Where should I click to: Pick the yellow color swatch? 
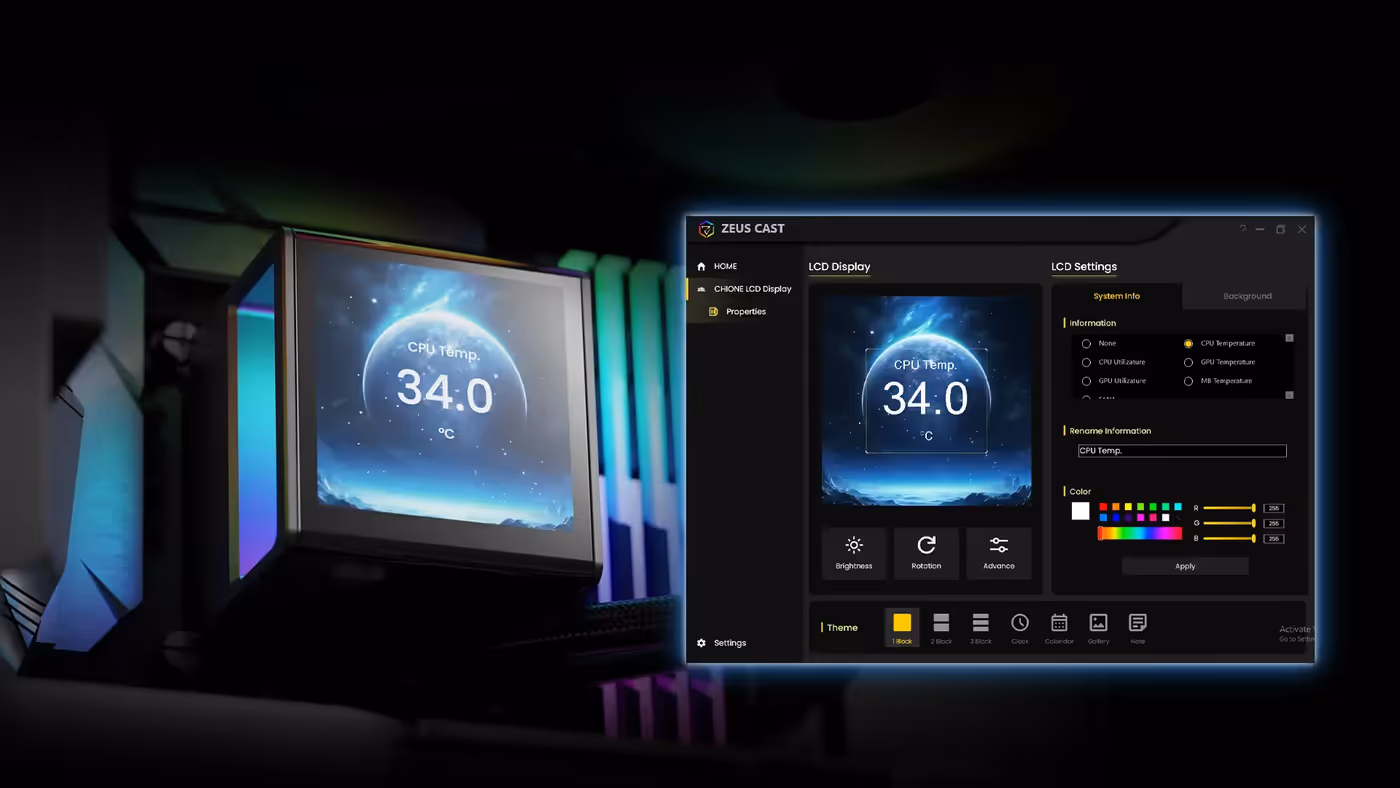(x=1128, y=507)
